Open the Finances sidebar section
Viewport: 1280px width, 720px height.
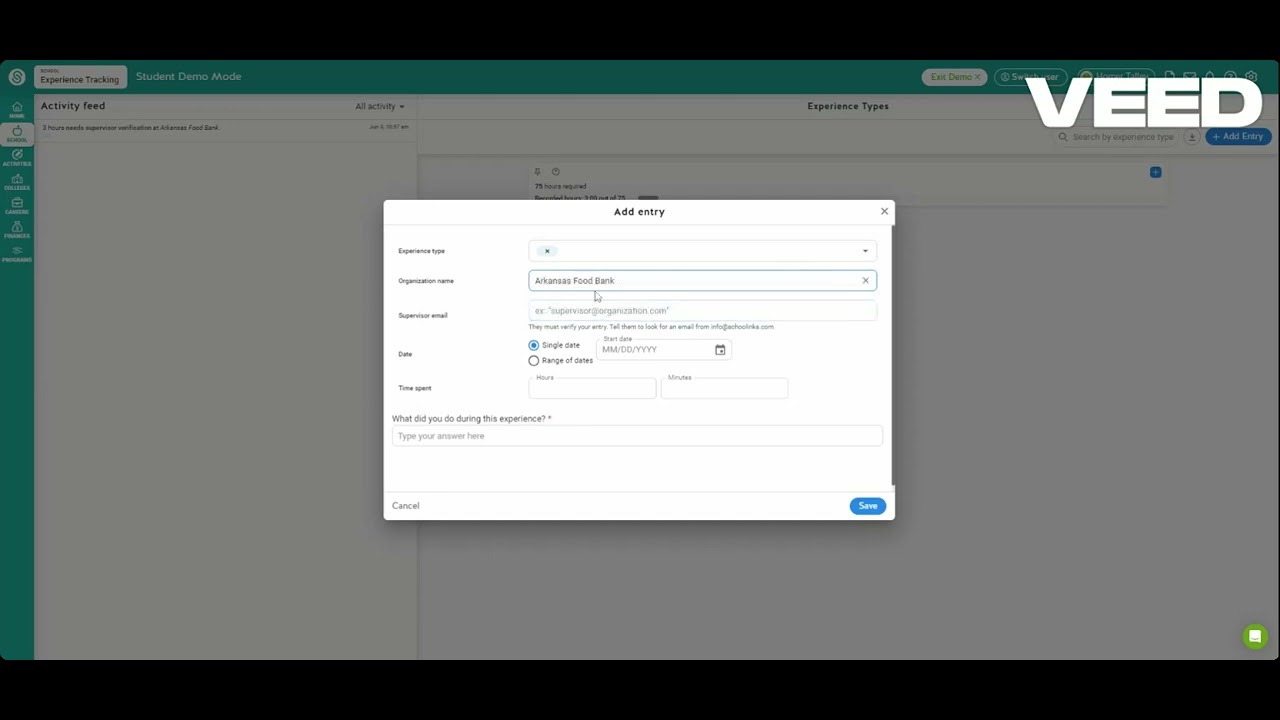pyautogui.click(x=17, y=230)
